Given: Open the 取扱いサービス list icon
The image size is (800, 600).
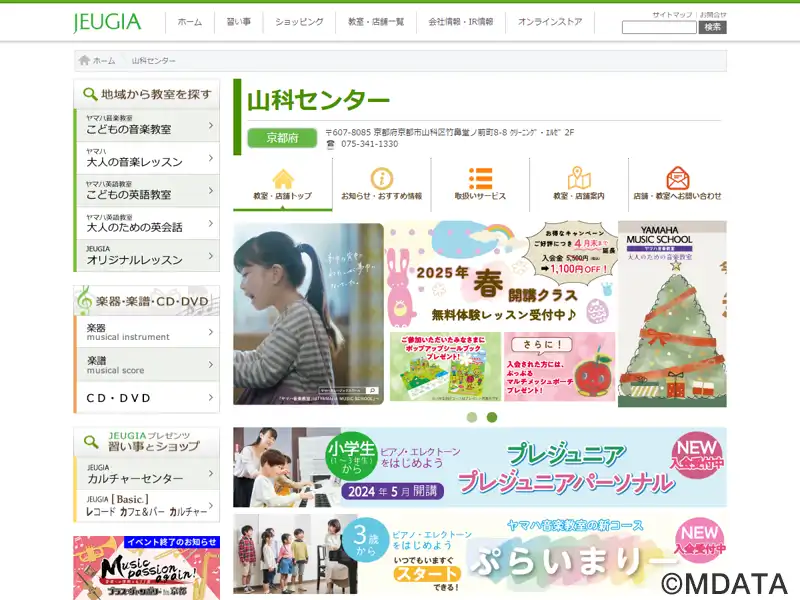Looking at the screenshot, I should (480, 179).
